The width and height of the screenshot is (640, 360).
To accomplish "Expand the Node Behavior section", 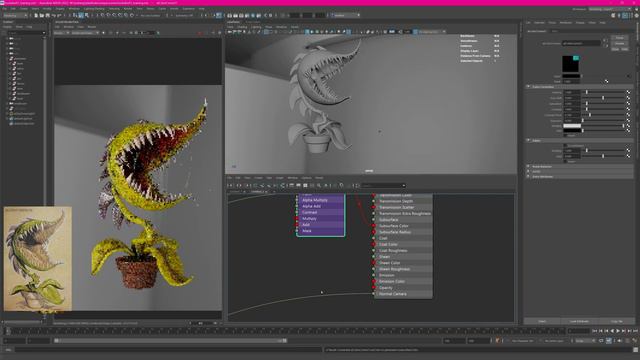I will pos(528,166).
